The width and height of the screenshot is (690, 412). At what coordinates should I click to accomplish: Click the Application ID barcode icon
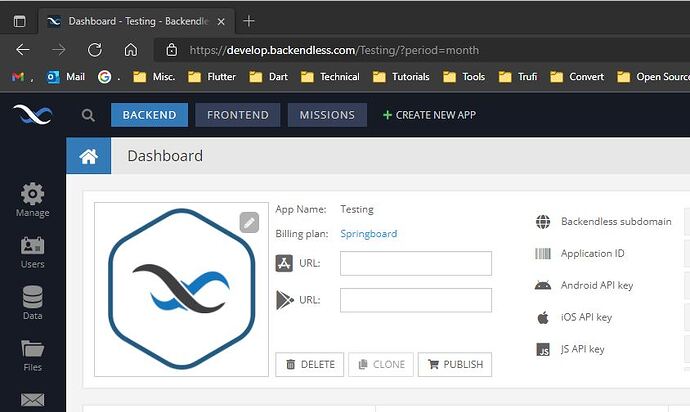coord(543,254)
